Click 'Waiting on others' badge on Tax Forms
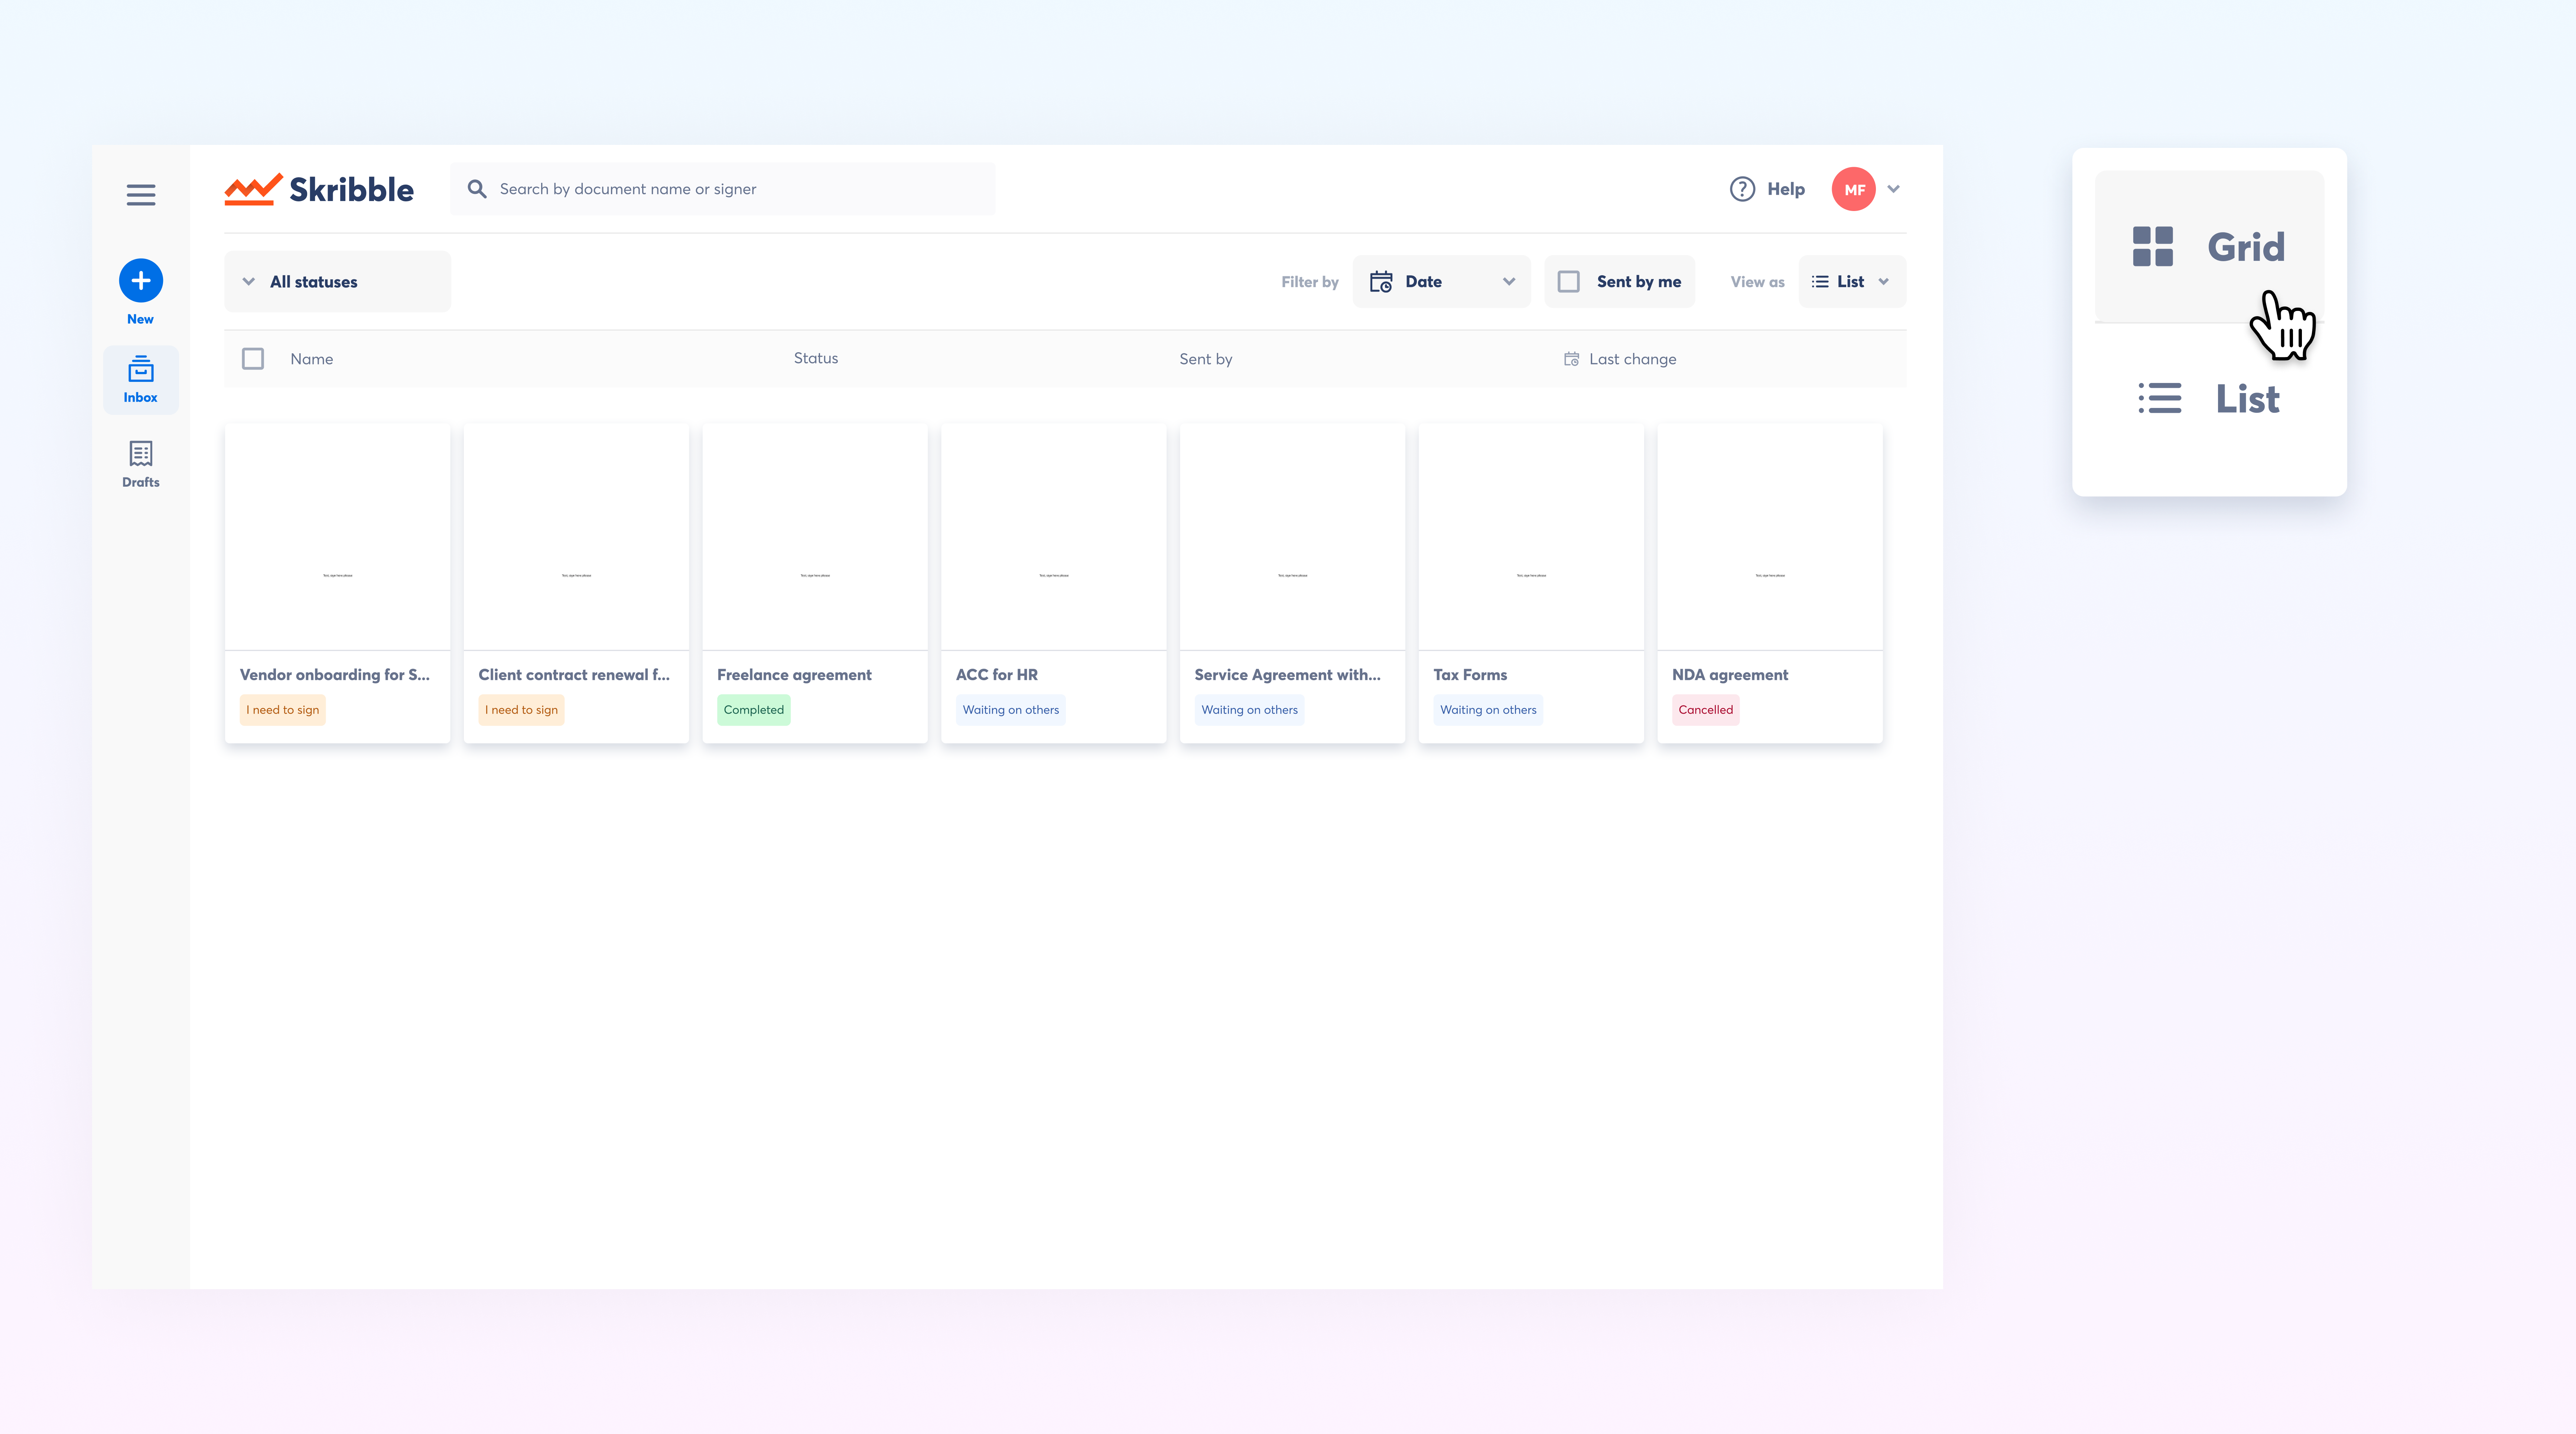The image size is (2576, 1434). click(x=1488, y=710)
